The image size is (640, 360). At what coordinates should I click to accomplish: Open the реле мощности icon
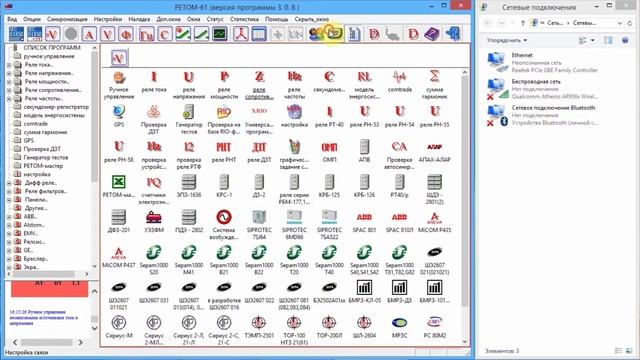coord(224,85)
